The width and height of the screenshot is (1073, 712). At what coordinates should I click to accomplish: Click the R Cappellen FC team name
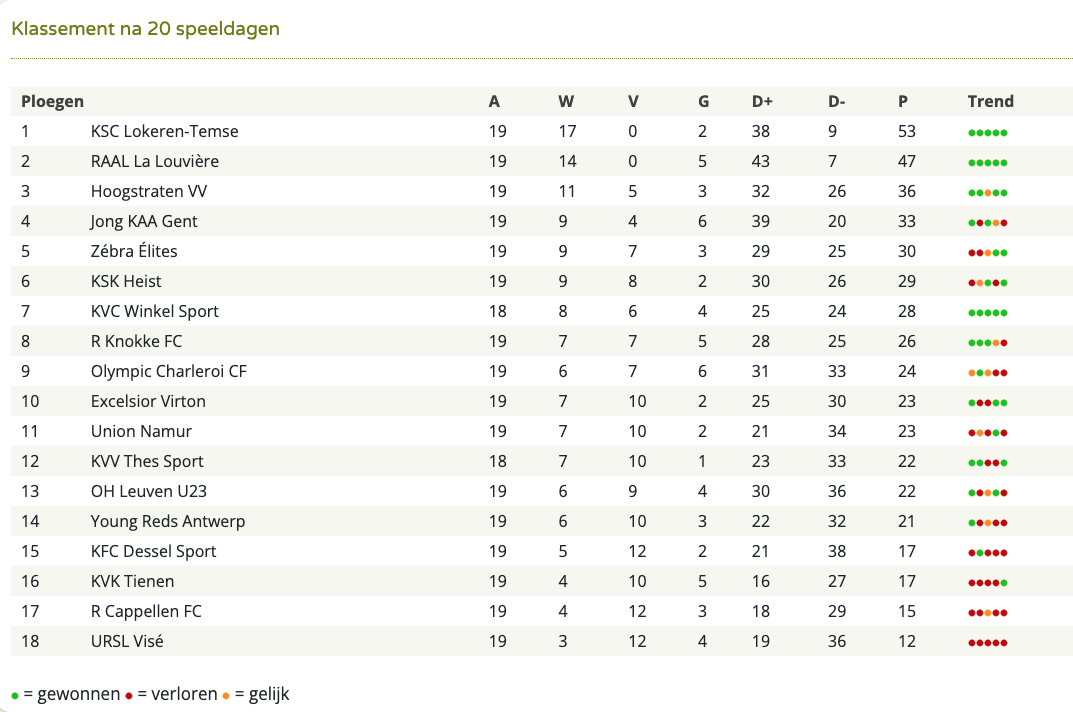[146, 611]
